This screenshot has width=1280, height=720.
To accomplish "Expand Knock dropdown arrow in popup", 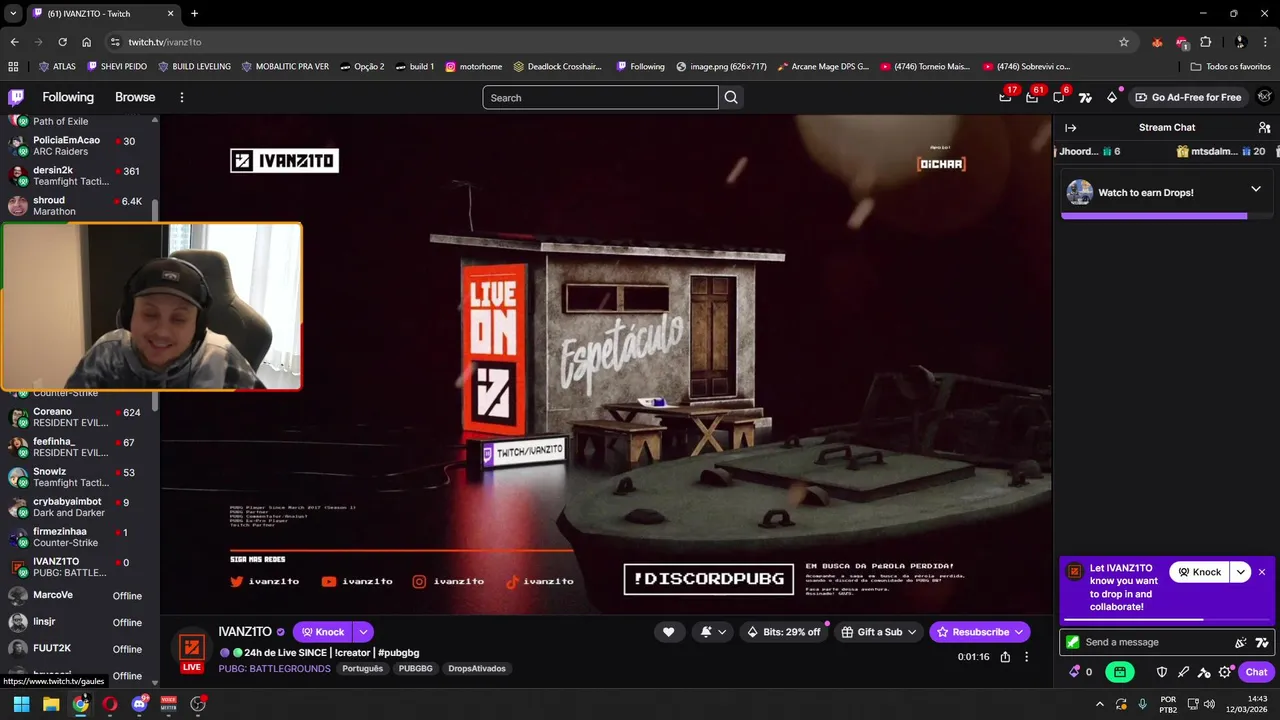I will [1241, 572].
